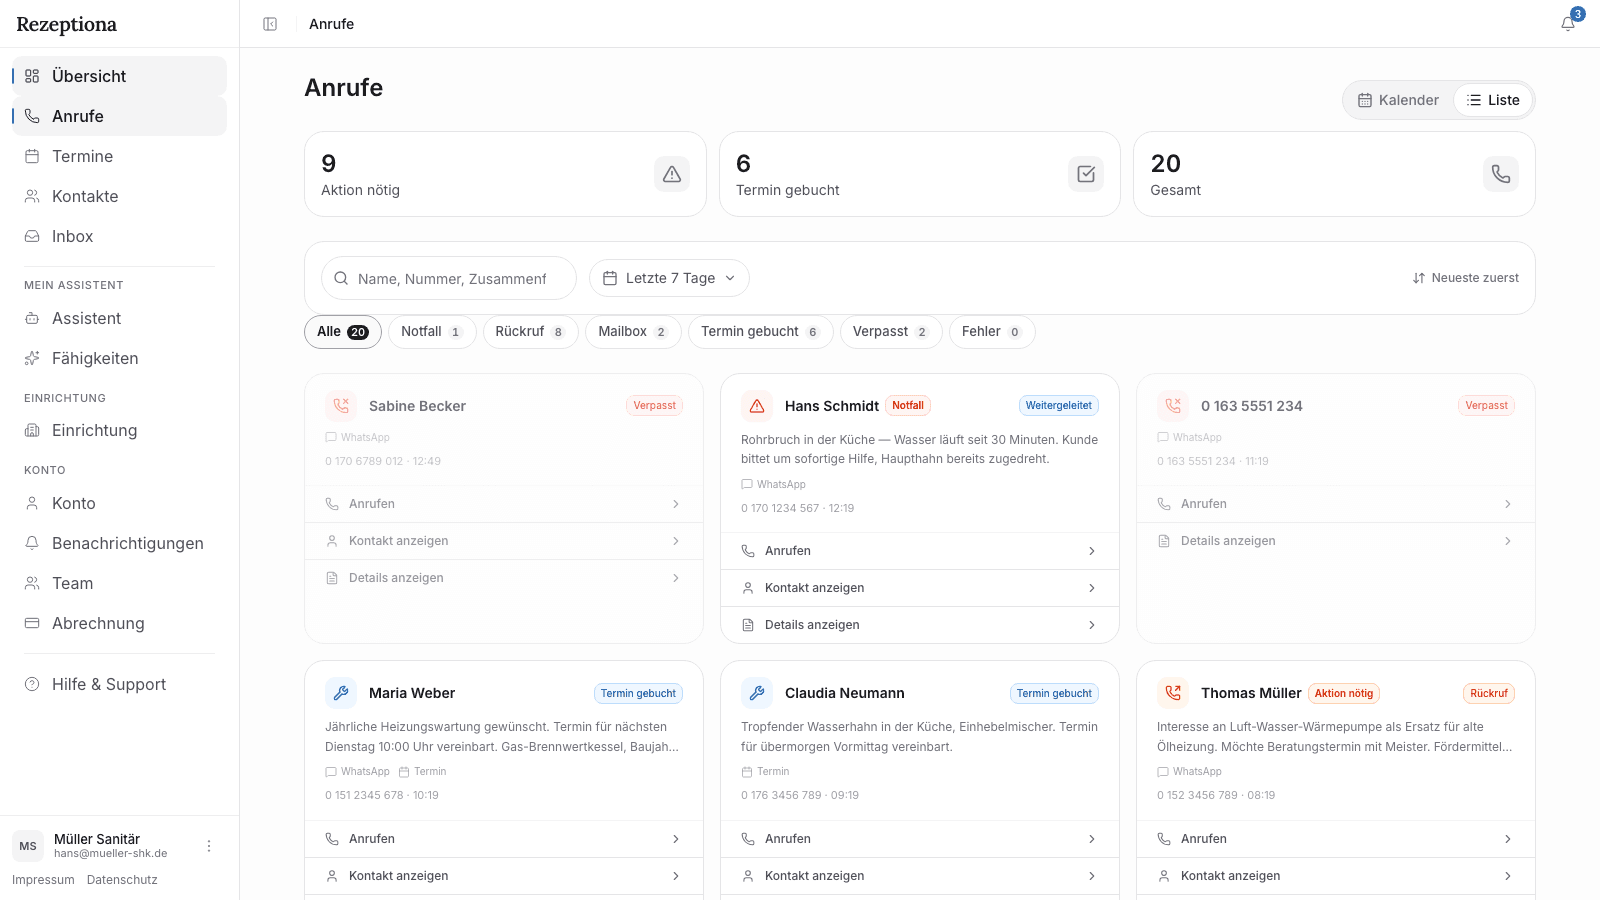Screen dimensions: 1600x900
Task: Switch to Kalender view
Action: point(1398,100)
